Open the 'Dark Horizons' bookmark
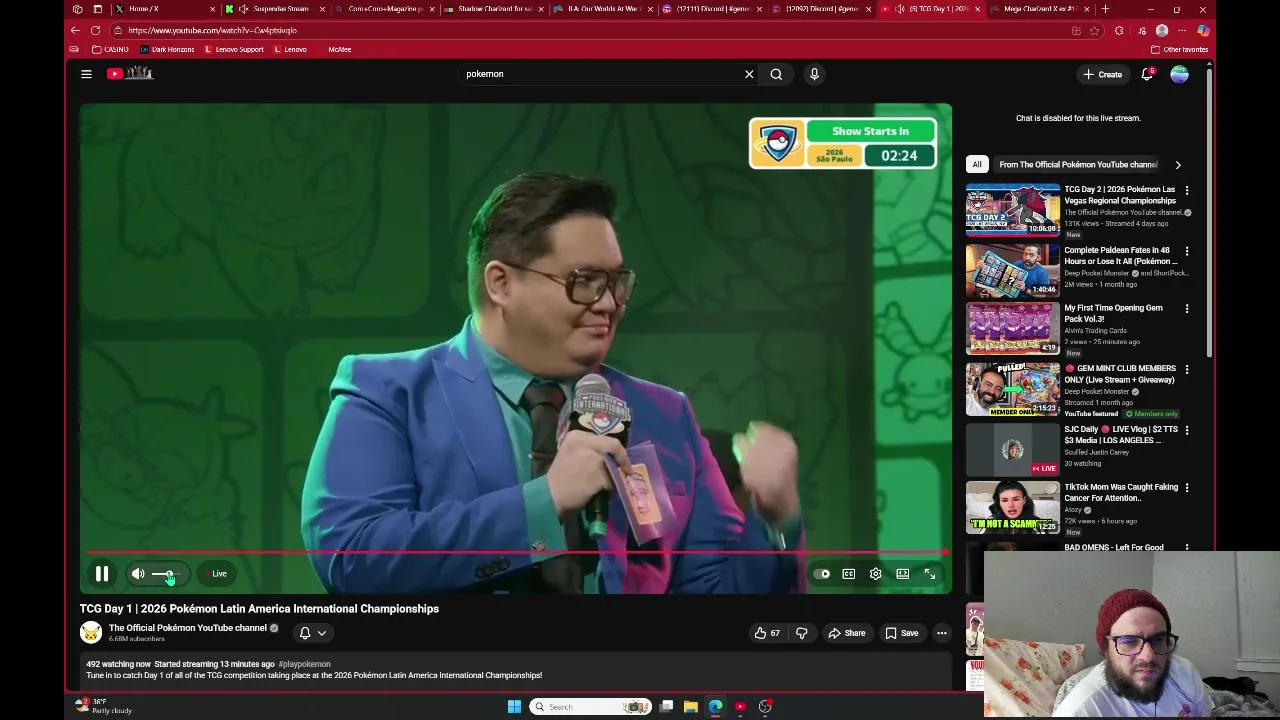The height and width of the screenshot is (720, 1280). tap(167, 49)
